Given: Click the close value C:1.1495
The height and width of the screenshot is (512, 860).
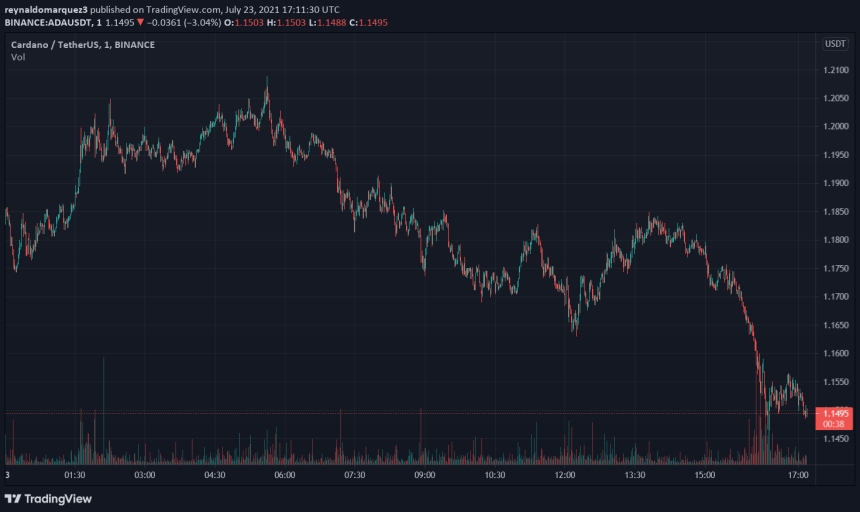Looking at the screenshot, I should pos(369,22).
